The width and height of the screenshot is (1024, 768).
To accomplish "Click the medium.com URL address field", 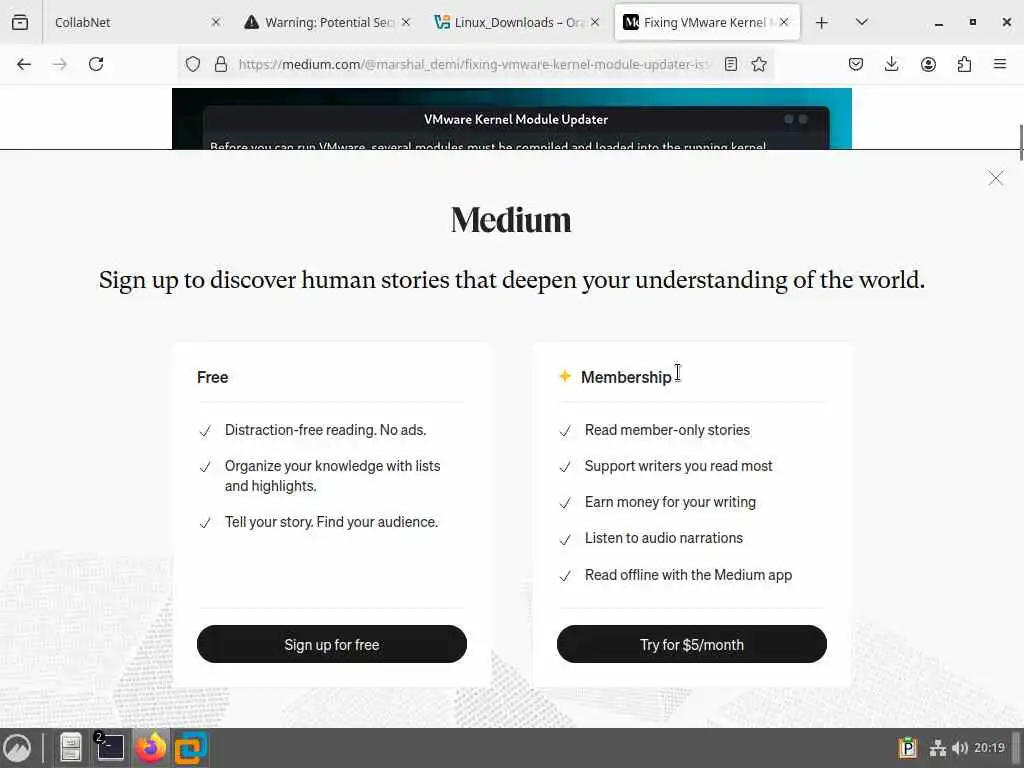I will (473, 64).
